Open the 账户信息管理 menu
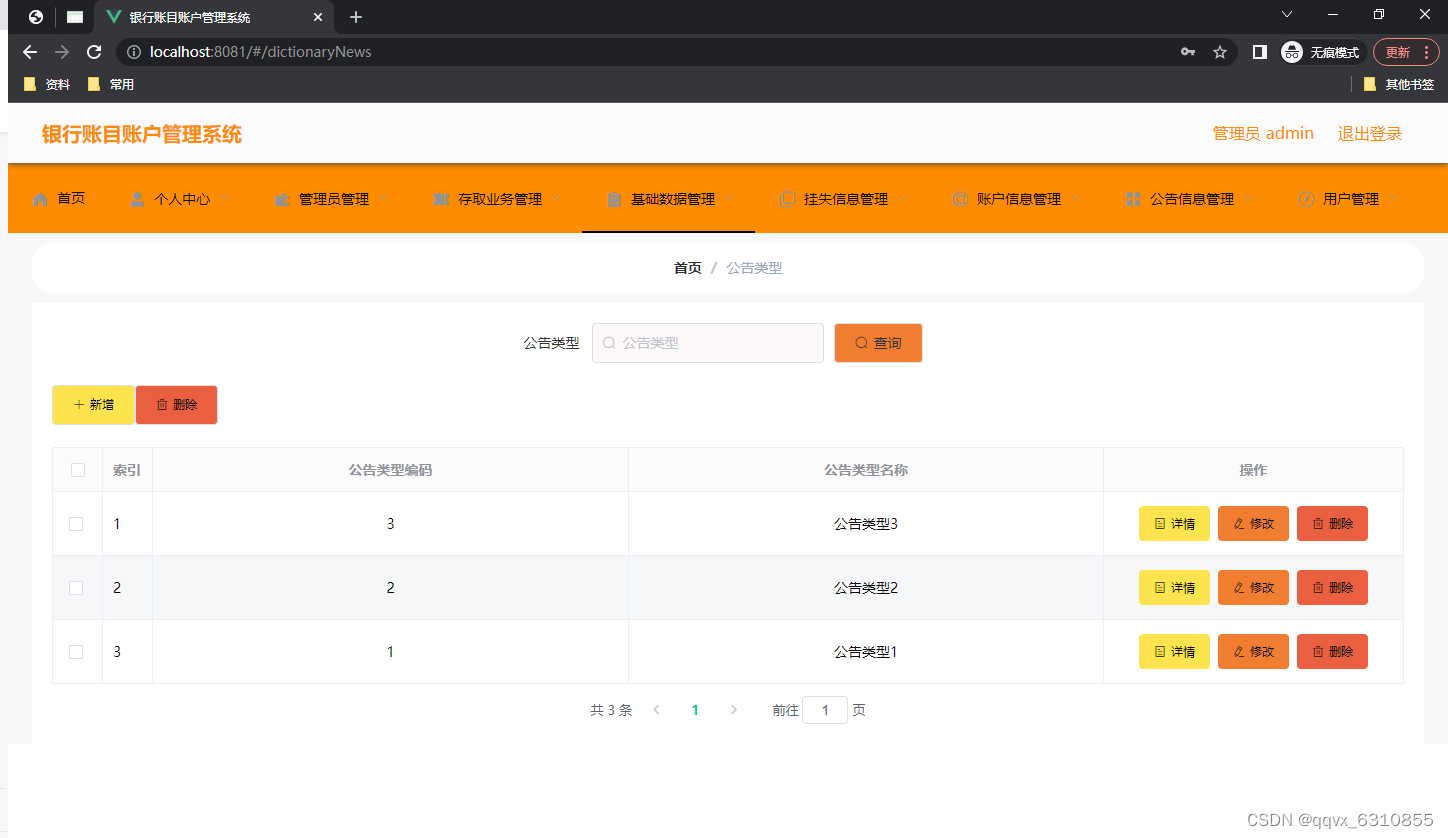1448x838 pixels. click(x=1018, y=199)
